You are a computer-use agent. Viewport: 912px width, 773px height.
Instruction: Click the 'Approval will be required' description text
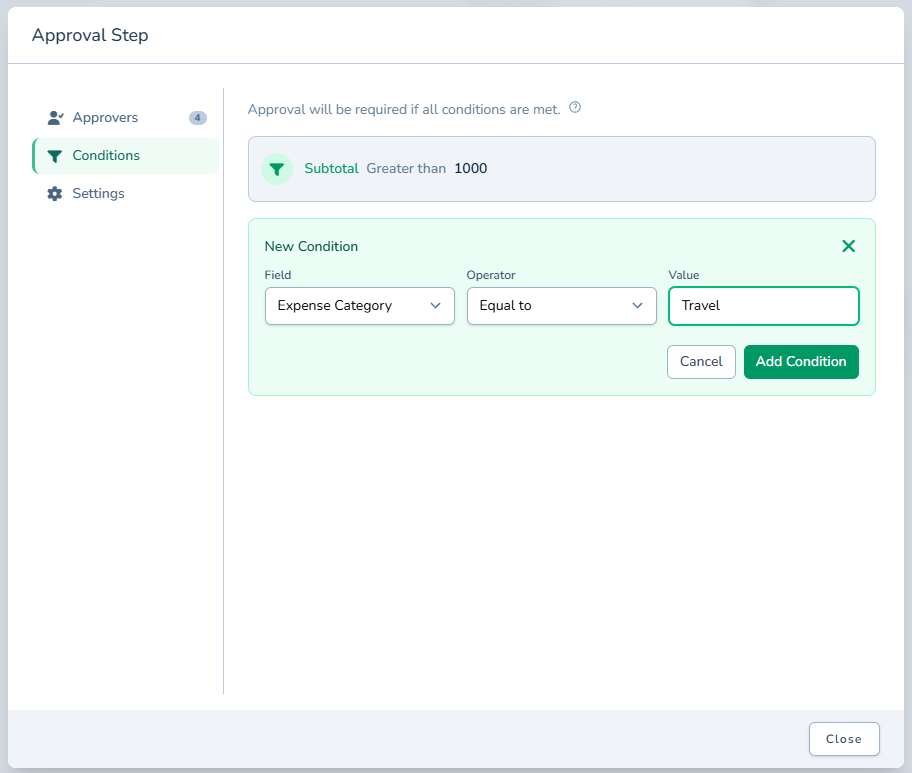[404, 109]
